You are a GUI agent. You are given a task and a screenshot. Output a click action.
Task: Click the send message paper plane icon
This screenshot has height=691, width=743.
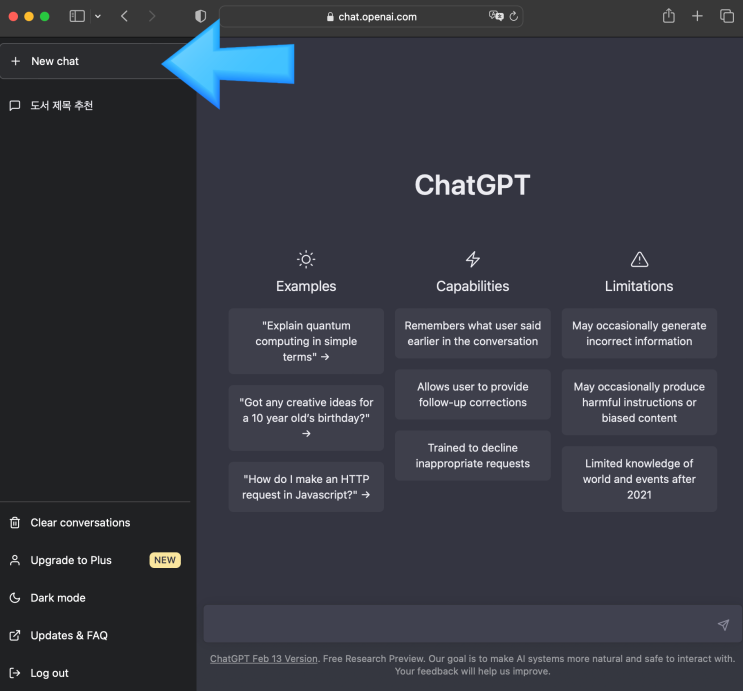click(723, 625)
